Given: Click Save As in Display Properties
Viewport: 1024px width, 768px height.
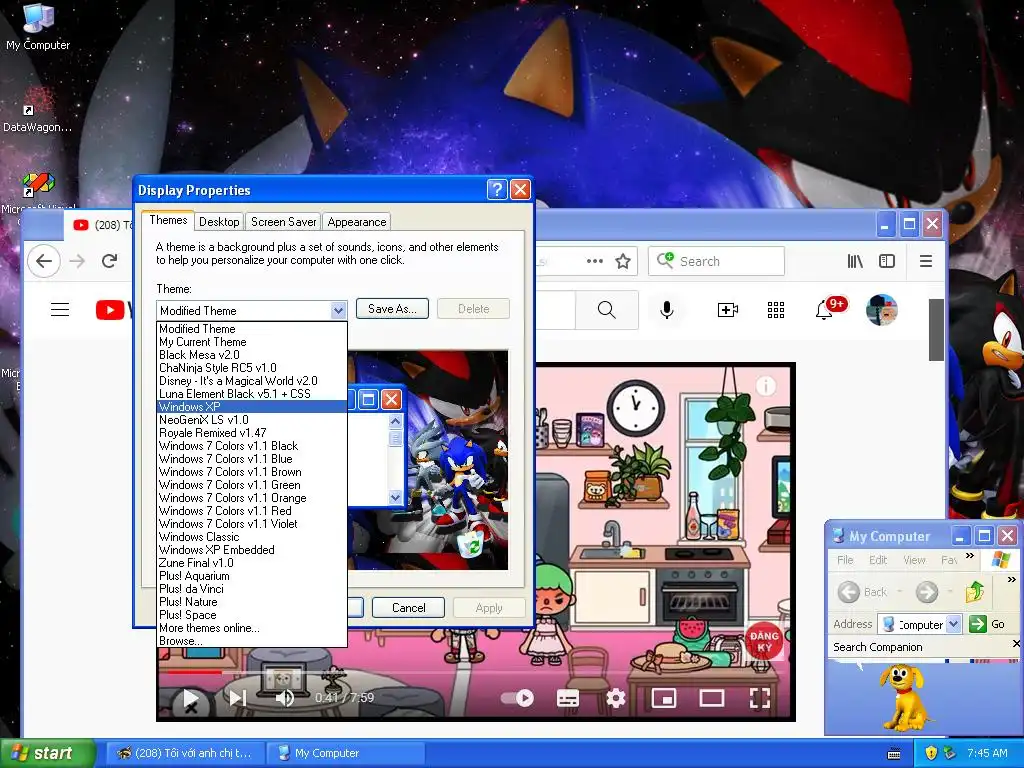Looking at the screenshot, I should pyautogui.click(x=392, y=309).
